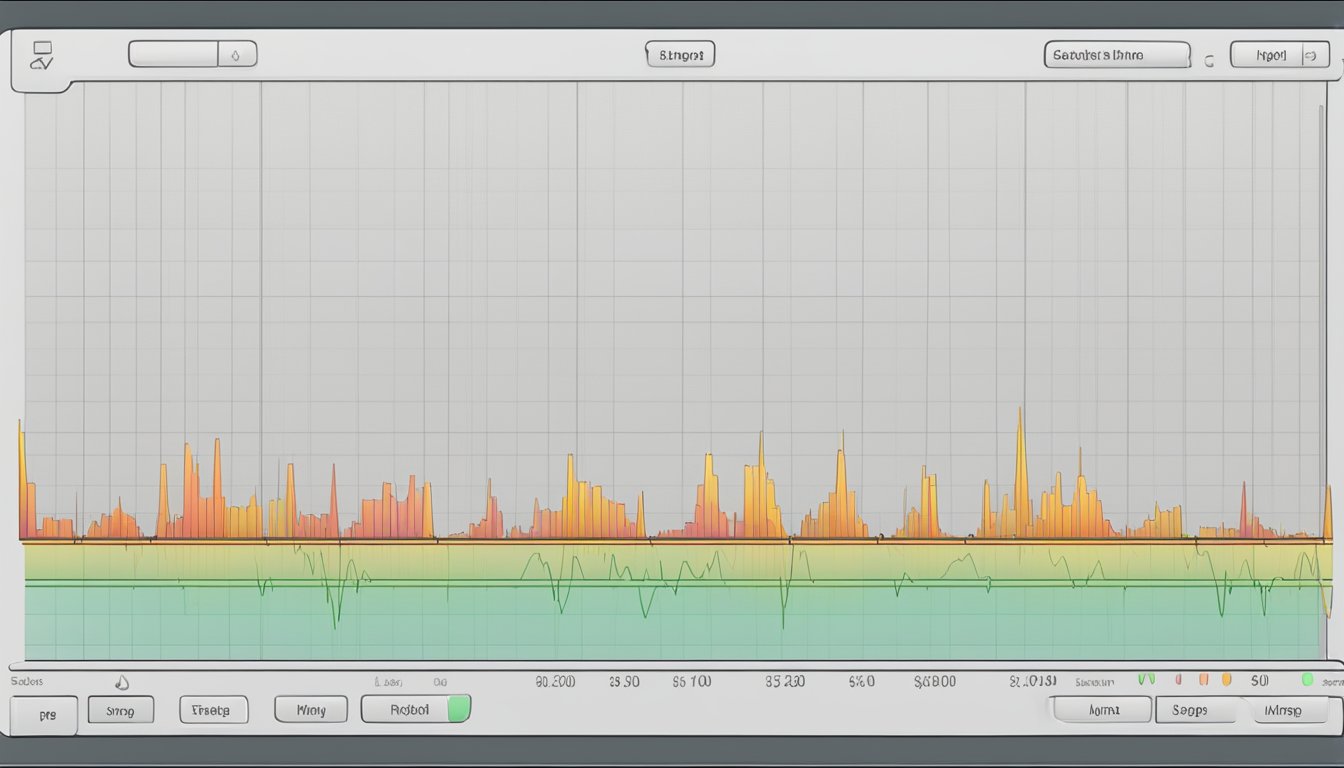Click the empty top-left combo box field
This screenshot has width=1344, height=768.
pos(173,54)
